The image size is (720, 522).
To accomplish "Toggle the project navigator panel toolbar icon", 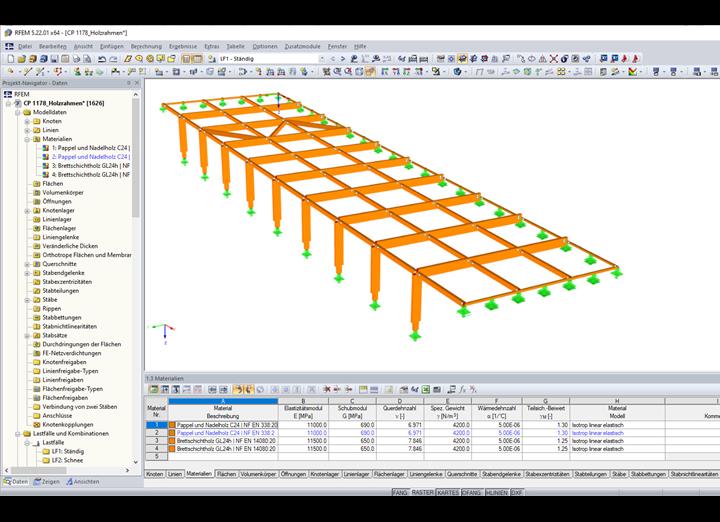I will coord(186,59).
